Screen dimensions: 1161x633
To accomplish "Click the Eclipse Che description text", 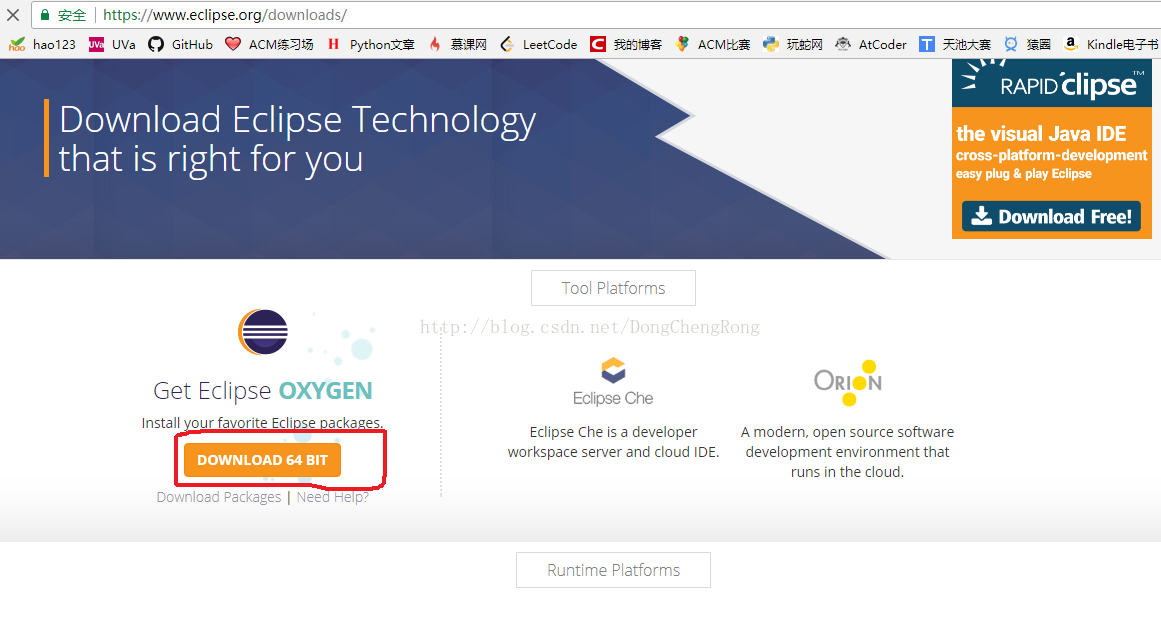I will 613,442.
